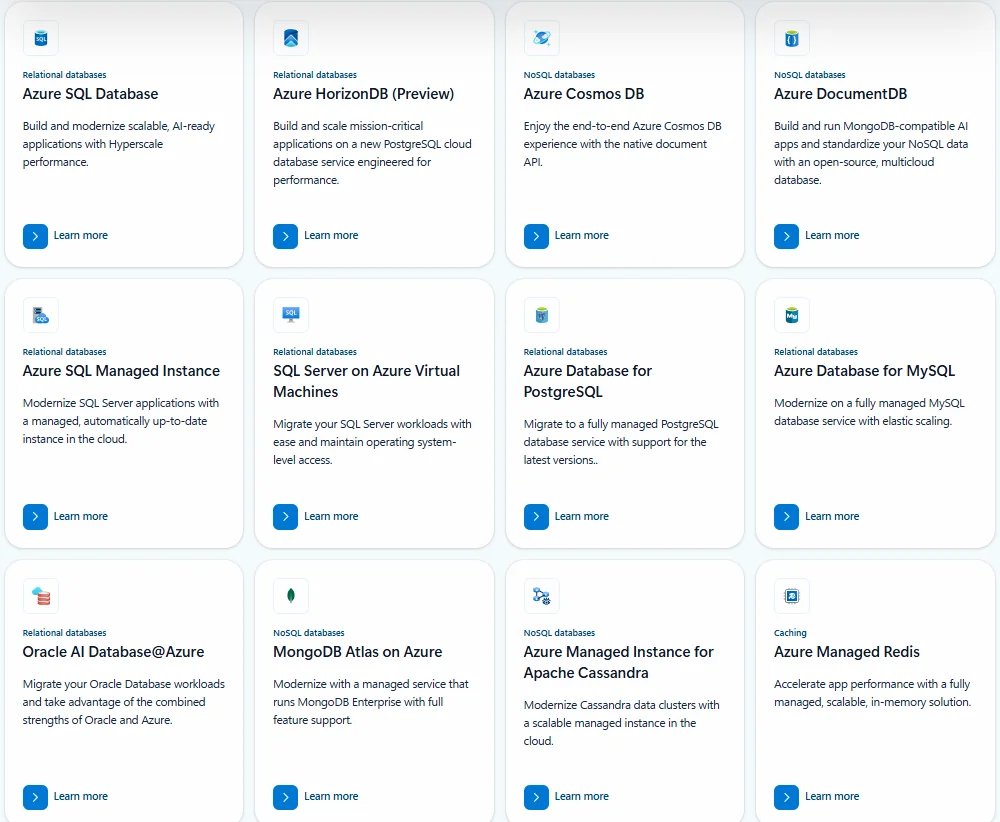Click arrow button for Azure Database for MySQL
This screenshot has width=1000, height=822.
[x=786, y=517]
